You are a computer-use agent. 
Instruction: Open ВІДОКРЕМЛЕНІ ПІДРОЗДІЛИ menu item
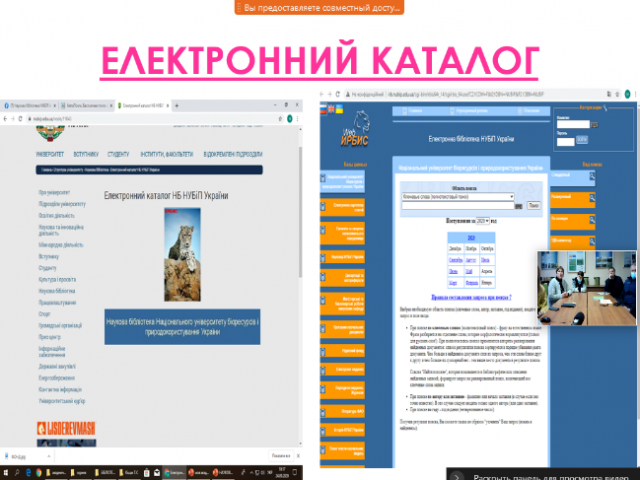pyautogui.click(x=233, y=154)
